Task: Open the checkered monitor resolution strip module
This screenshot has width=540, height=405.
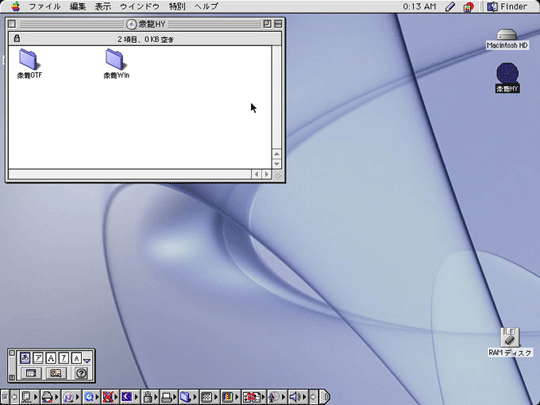Action: click(x=209, y=397)
